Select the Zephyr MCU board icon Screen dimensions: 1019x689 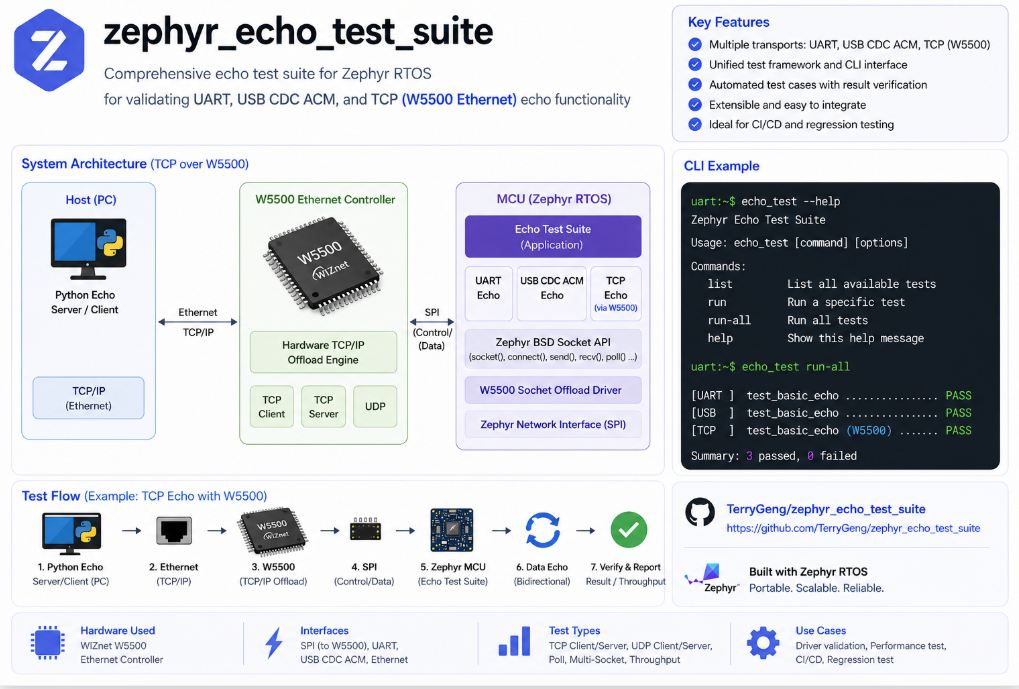pos(452,530)
